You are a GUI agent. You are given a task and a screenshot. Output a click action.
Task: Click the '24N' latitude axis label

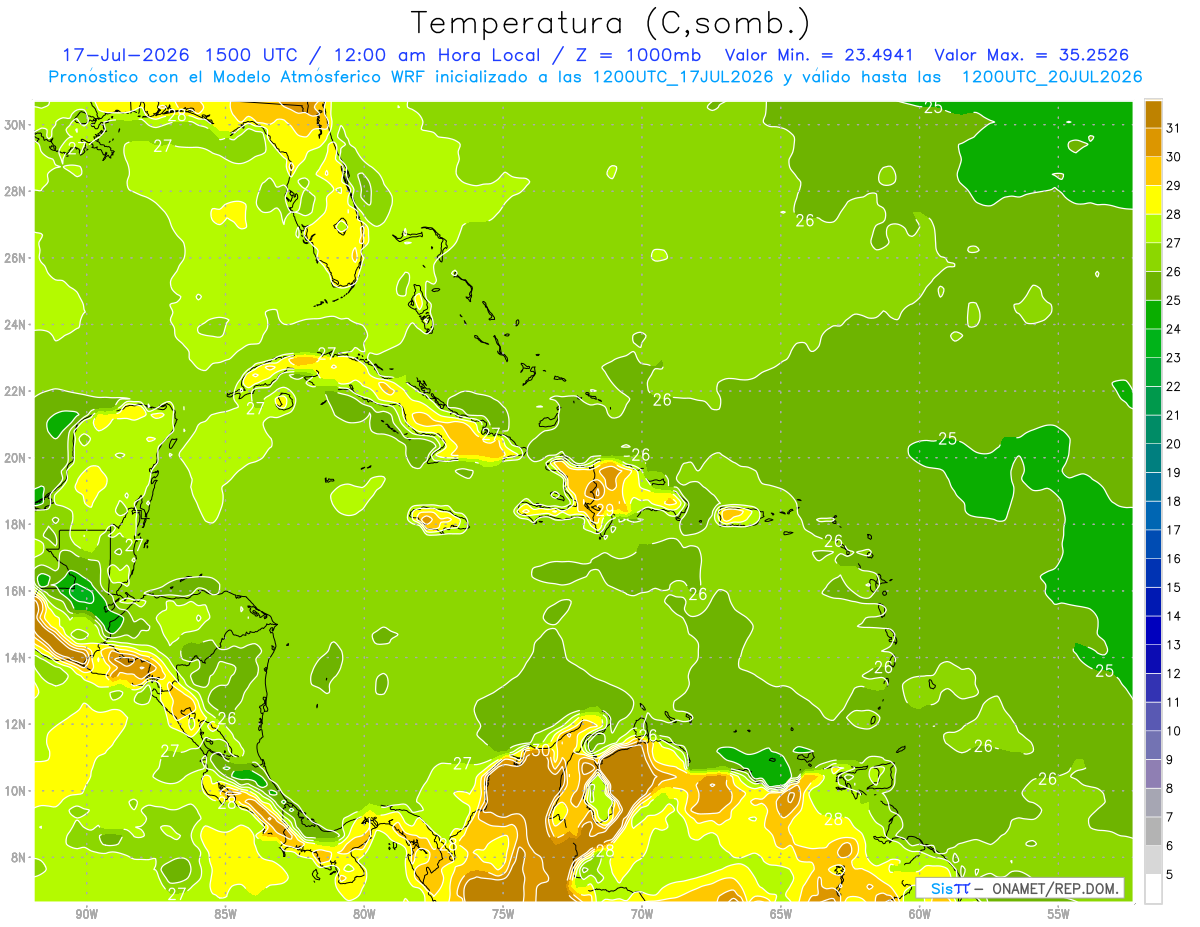point(15,325)
